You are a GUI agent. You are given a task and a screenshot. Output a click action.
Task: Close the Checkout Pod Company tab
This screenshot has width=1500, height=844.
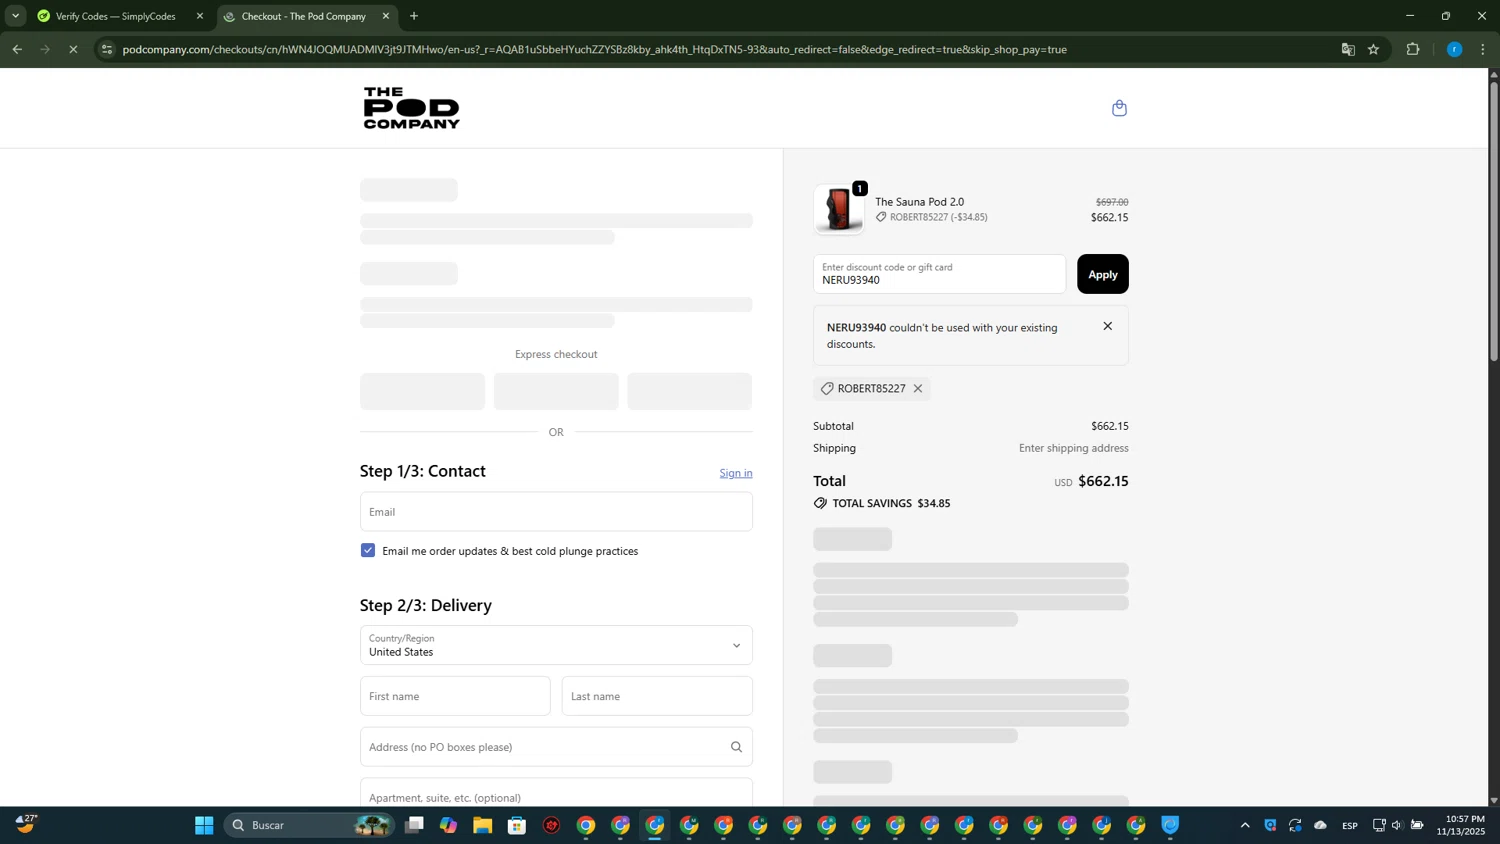(x=386, y=16)
